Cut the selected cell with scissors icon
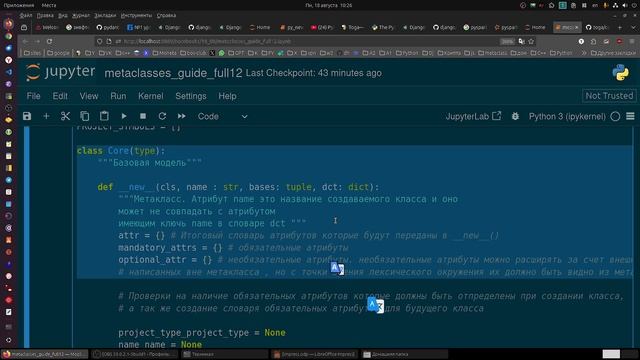This screenshot has width=640, height=360. (65, 116)
